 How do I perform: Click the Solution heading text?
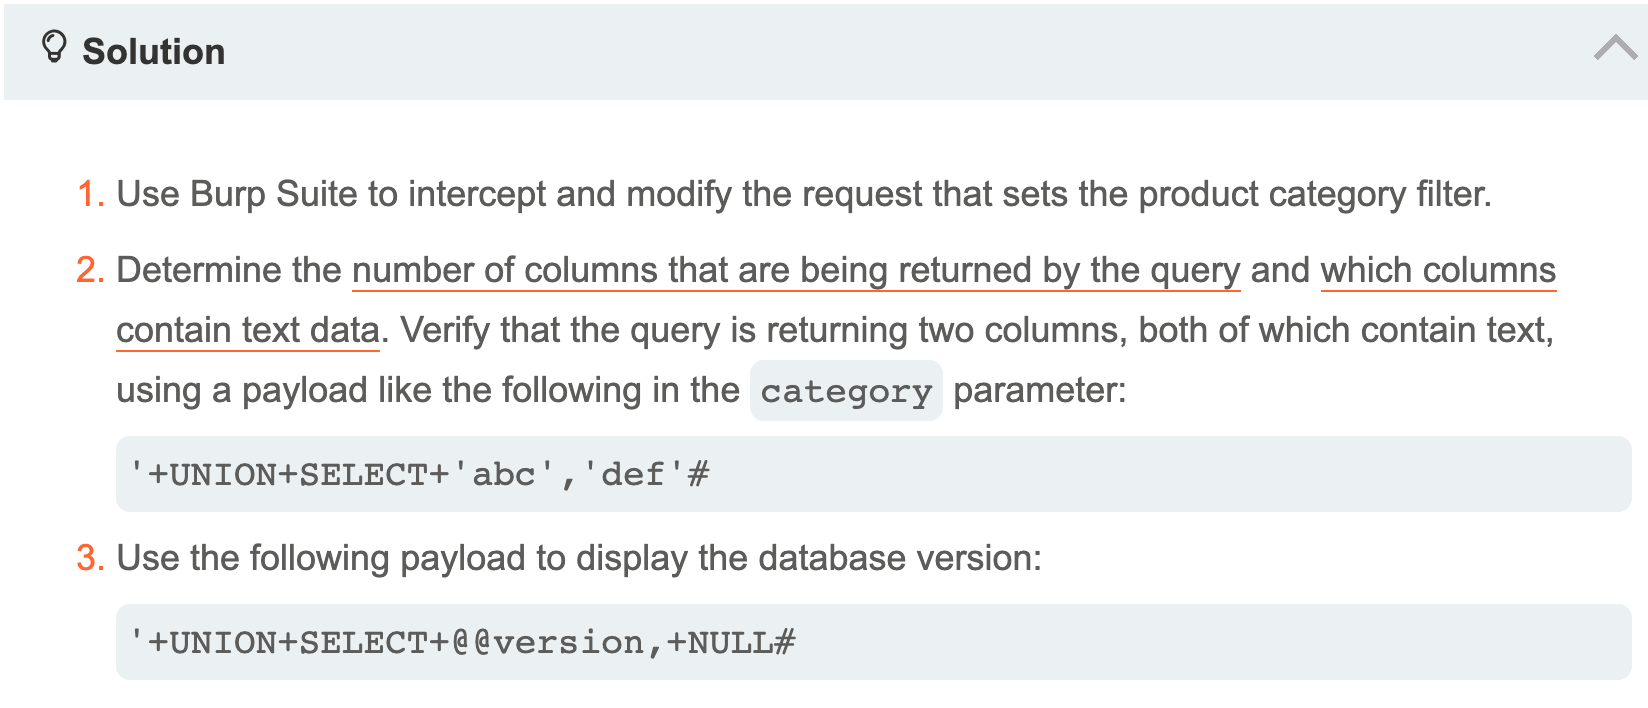click(153, 52)
